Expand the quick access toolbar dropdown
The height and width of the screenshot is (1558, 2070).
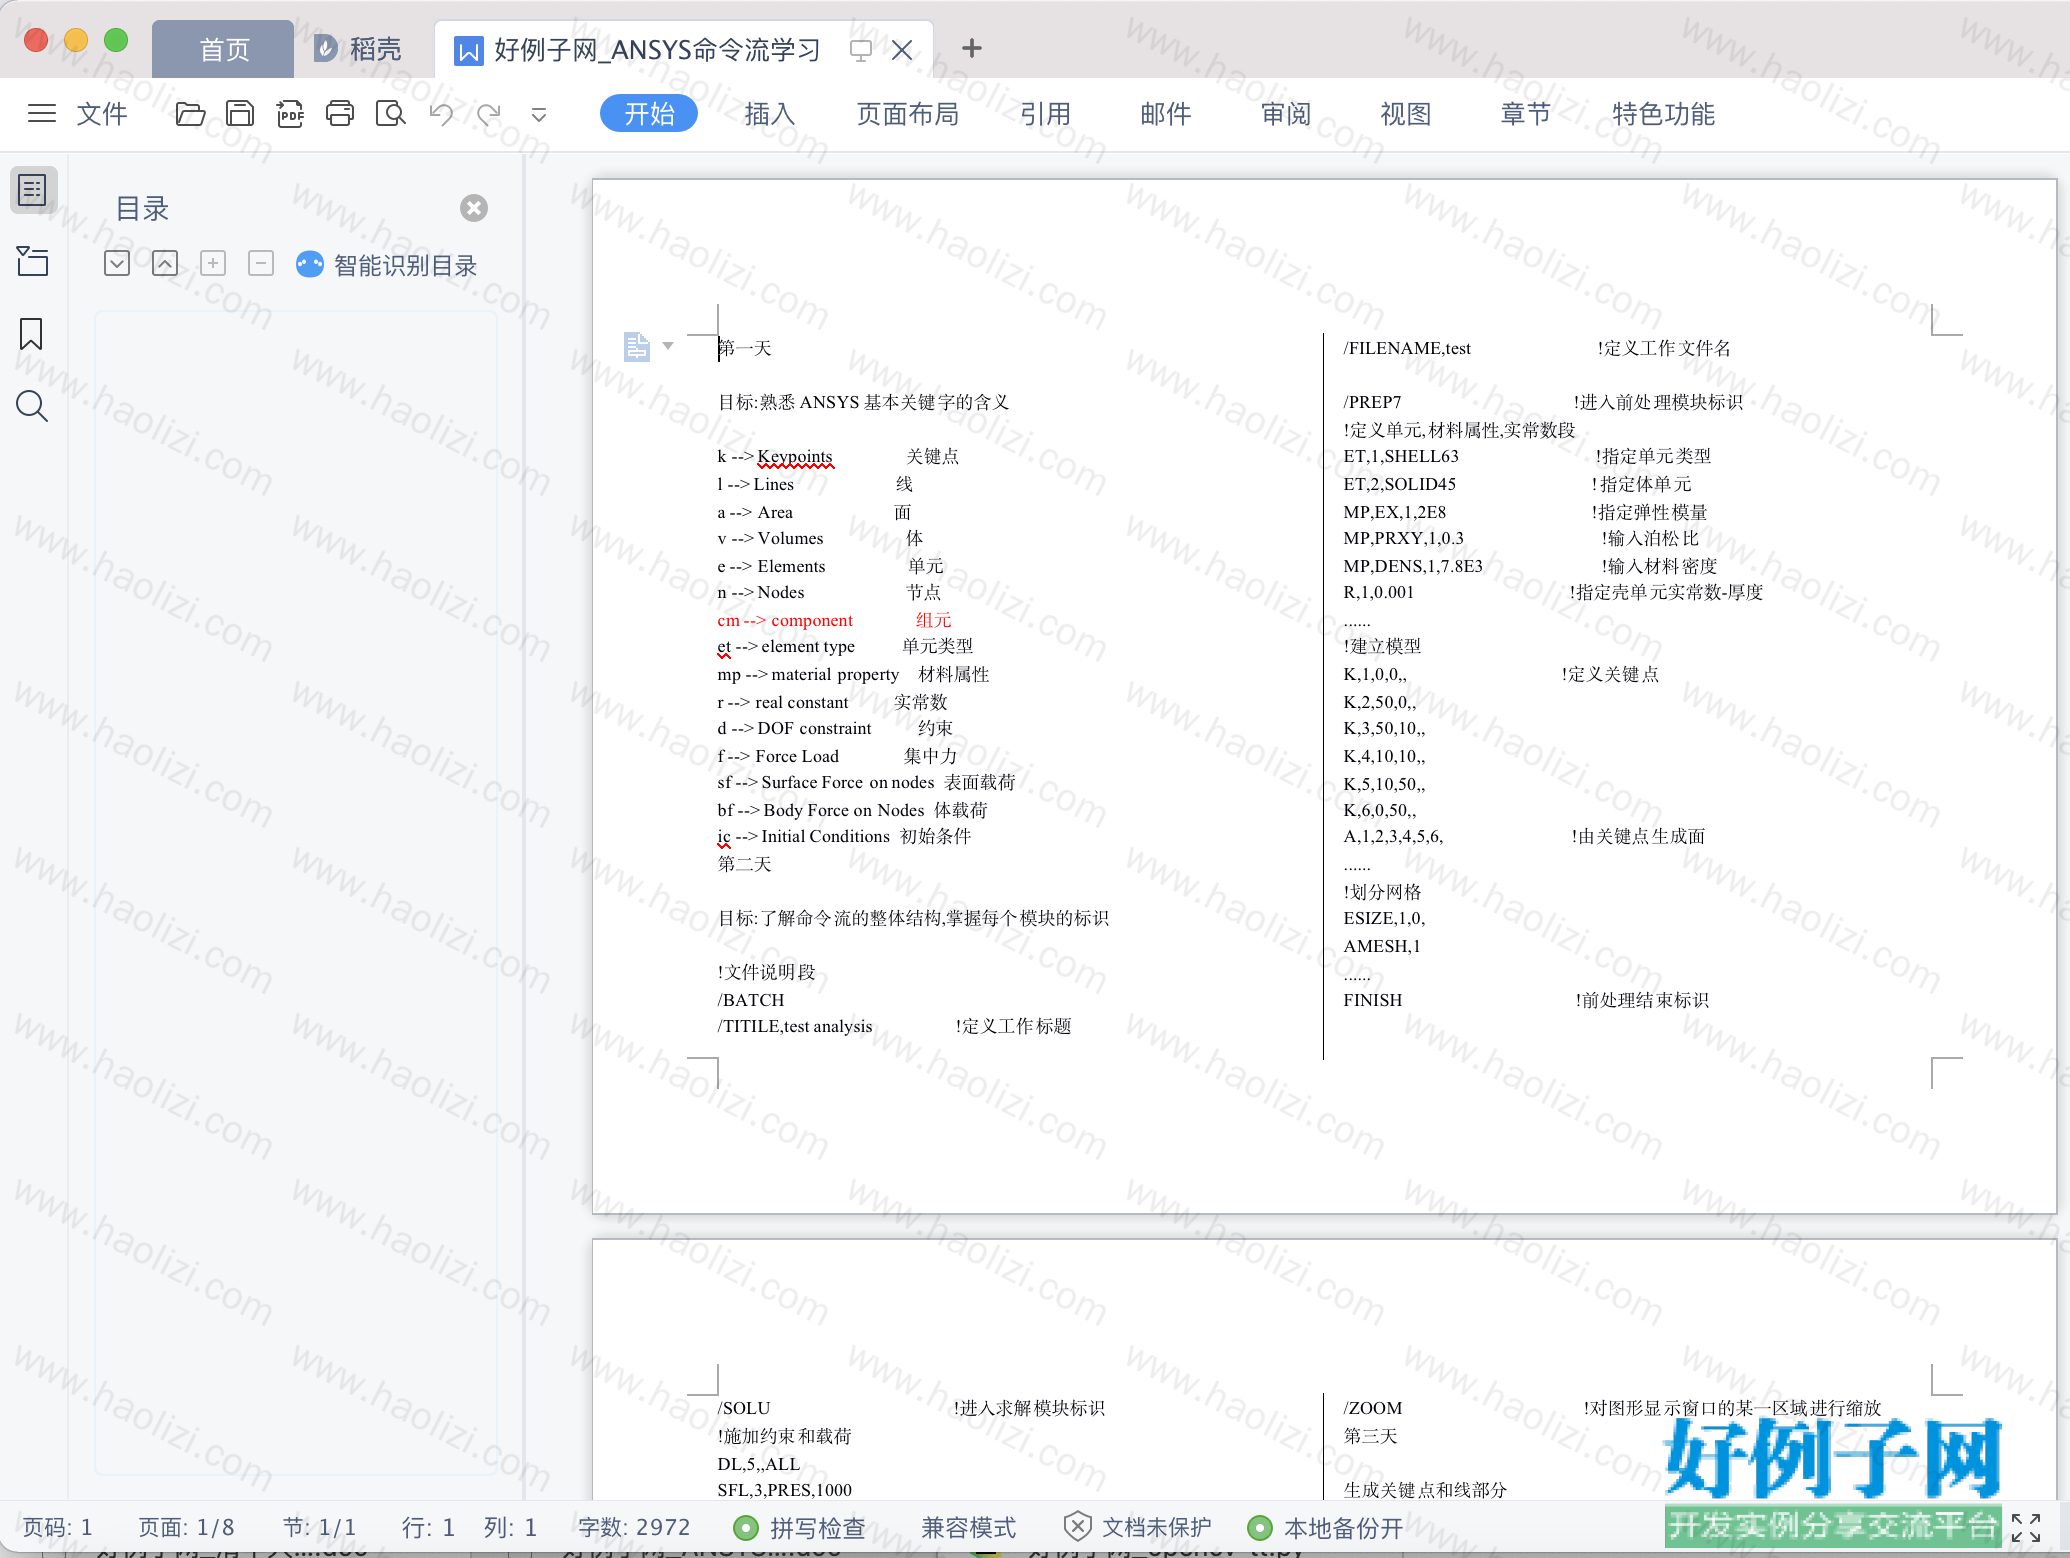pos(539,115)
